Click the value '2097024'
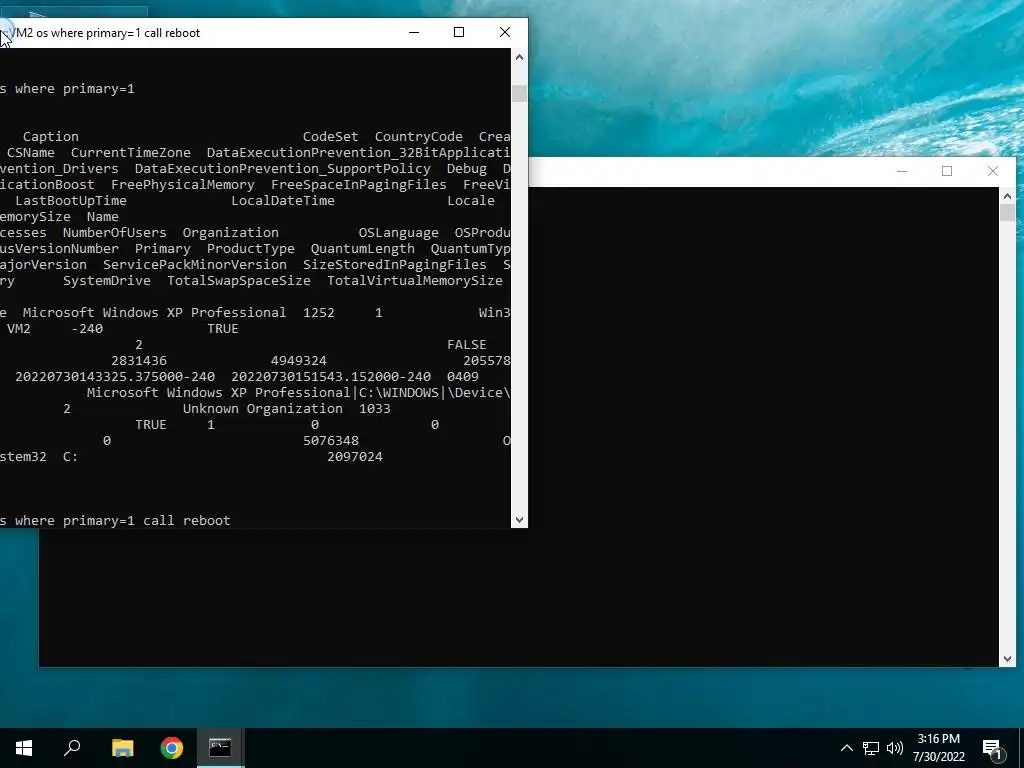This screenshot has width=1024, height=768. 355,456
